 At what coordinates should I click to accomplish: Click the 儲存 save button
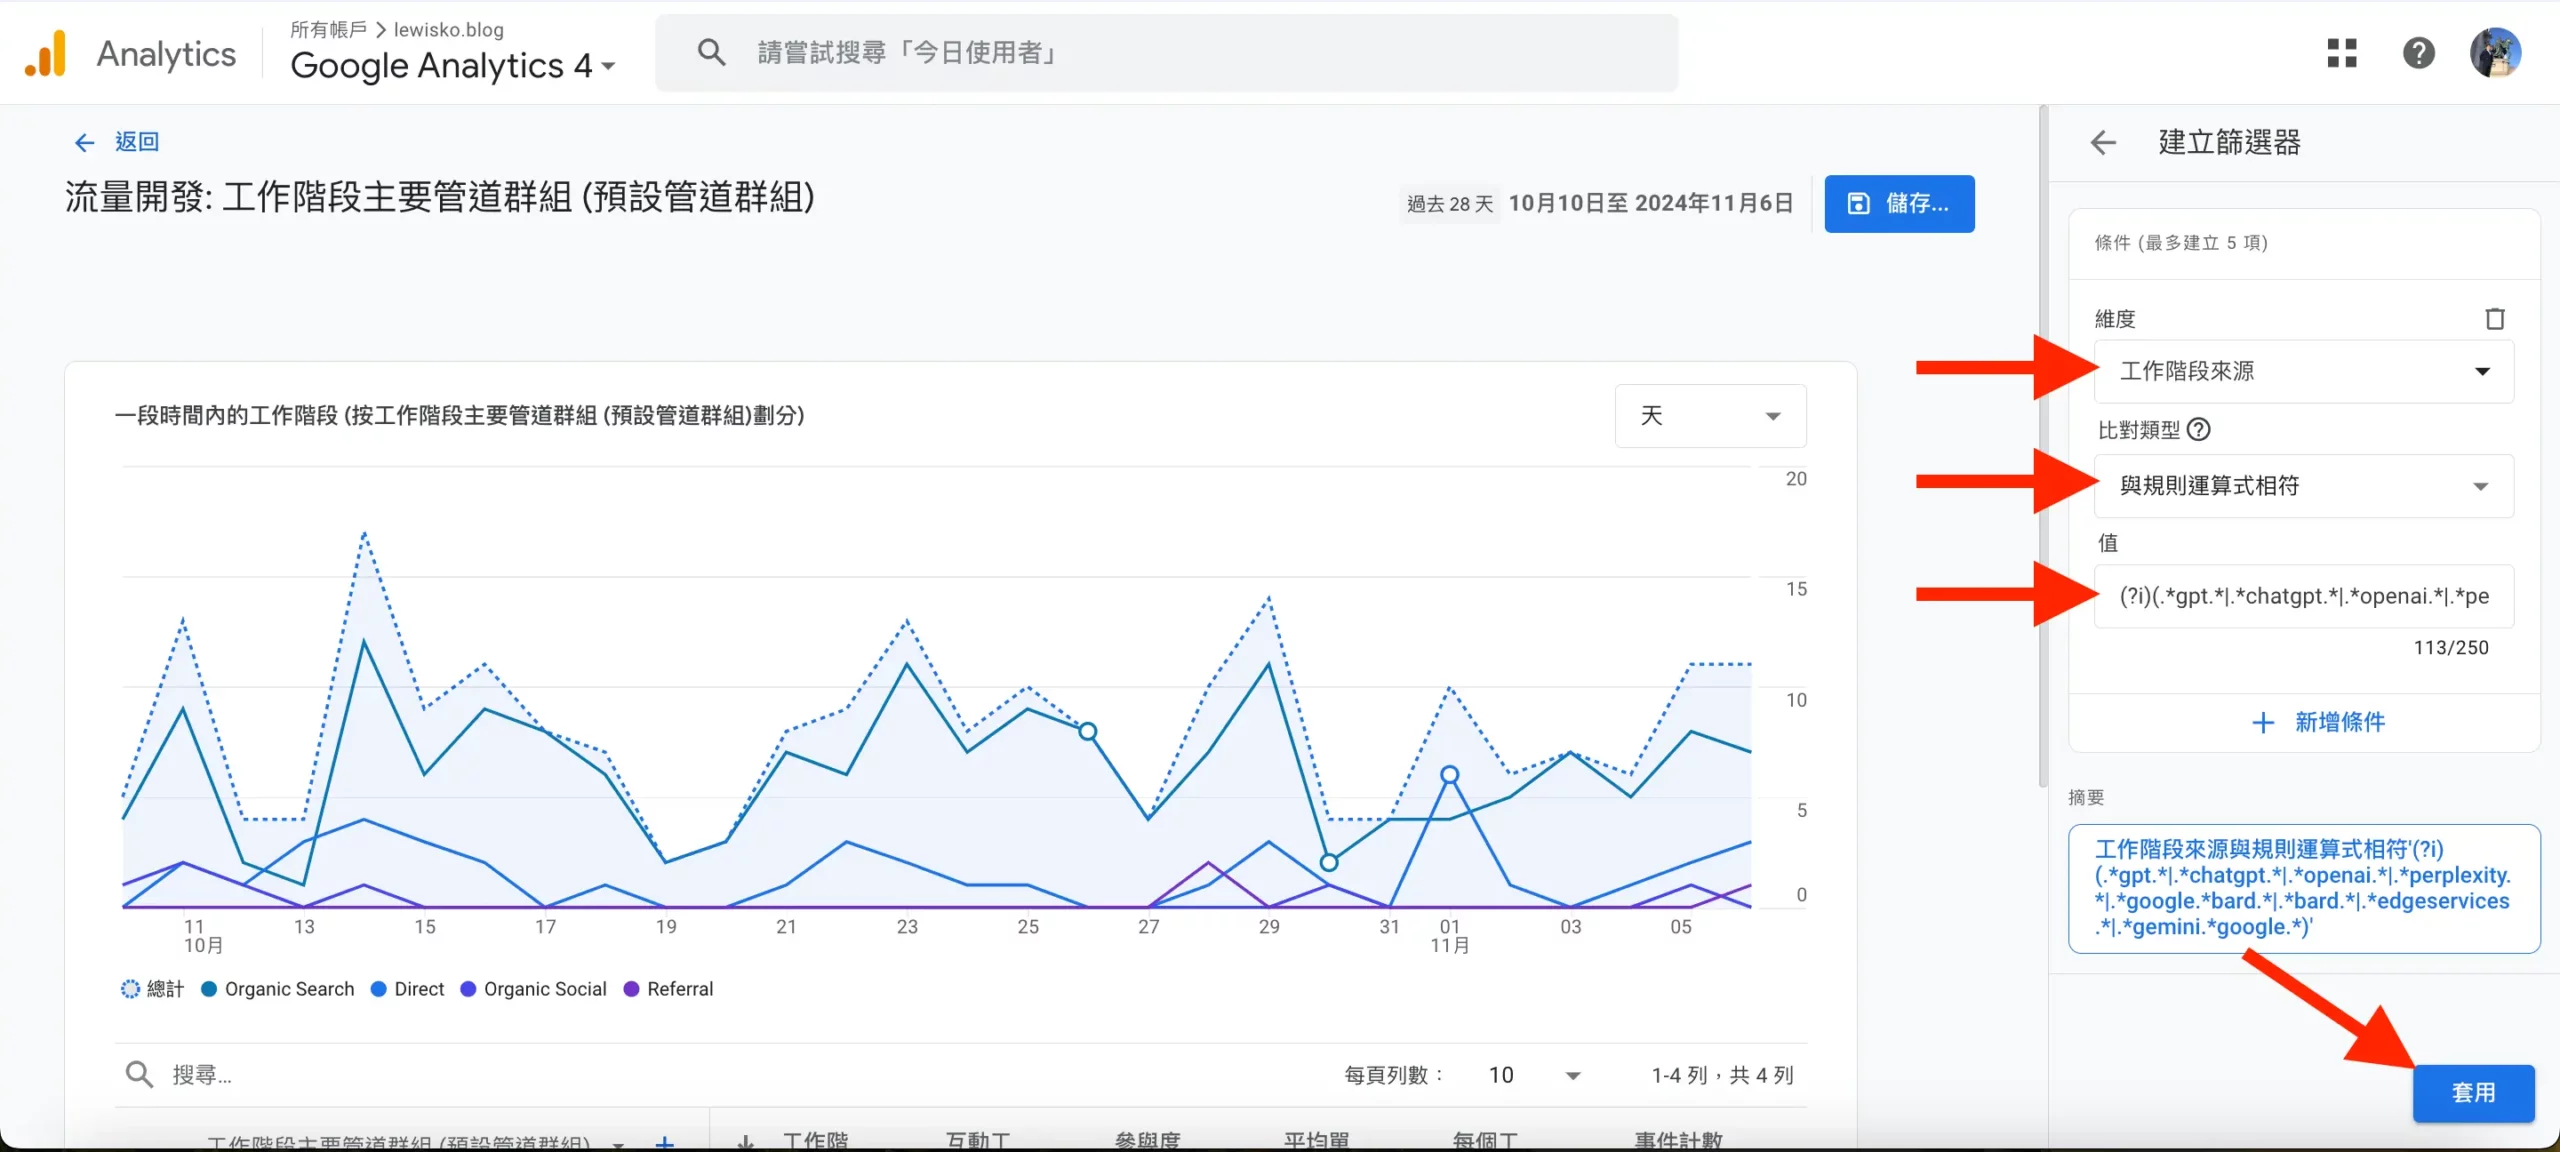(x=1899, y=204)
